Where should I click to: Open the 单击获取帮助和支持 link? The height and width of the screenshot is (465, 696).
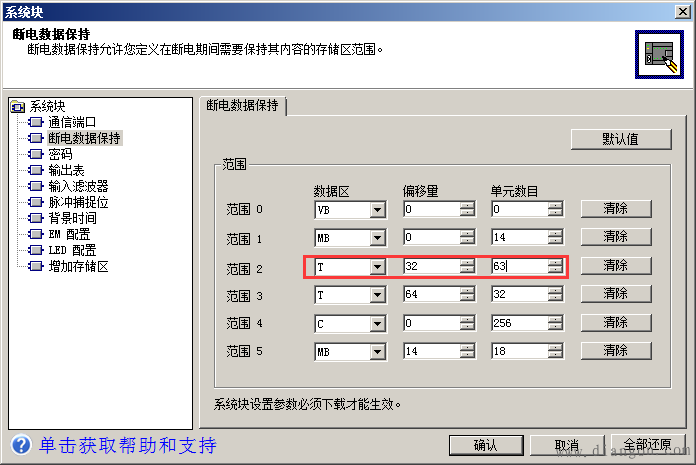pyautogui.click(x=127, y=445)
